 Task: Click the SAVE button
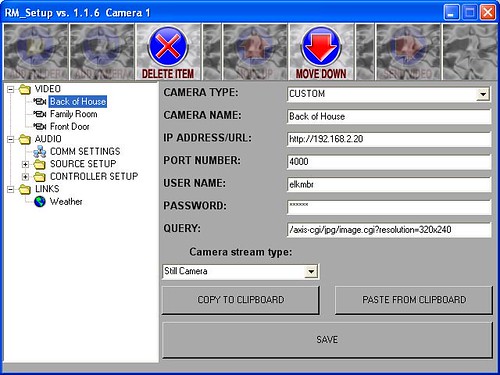[327, 340]
